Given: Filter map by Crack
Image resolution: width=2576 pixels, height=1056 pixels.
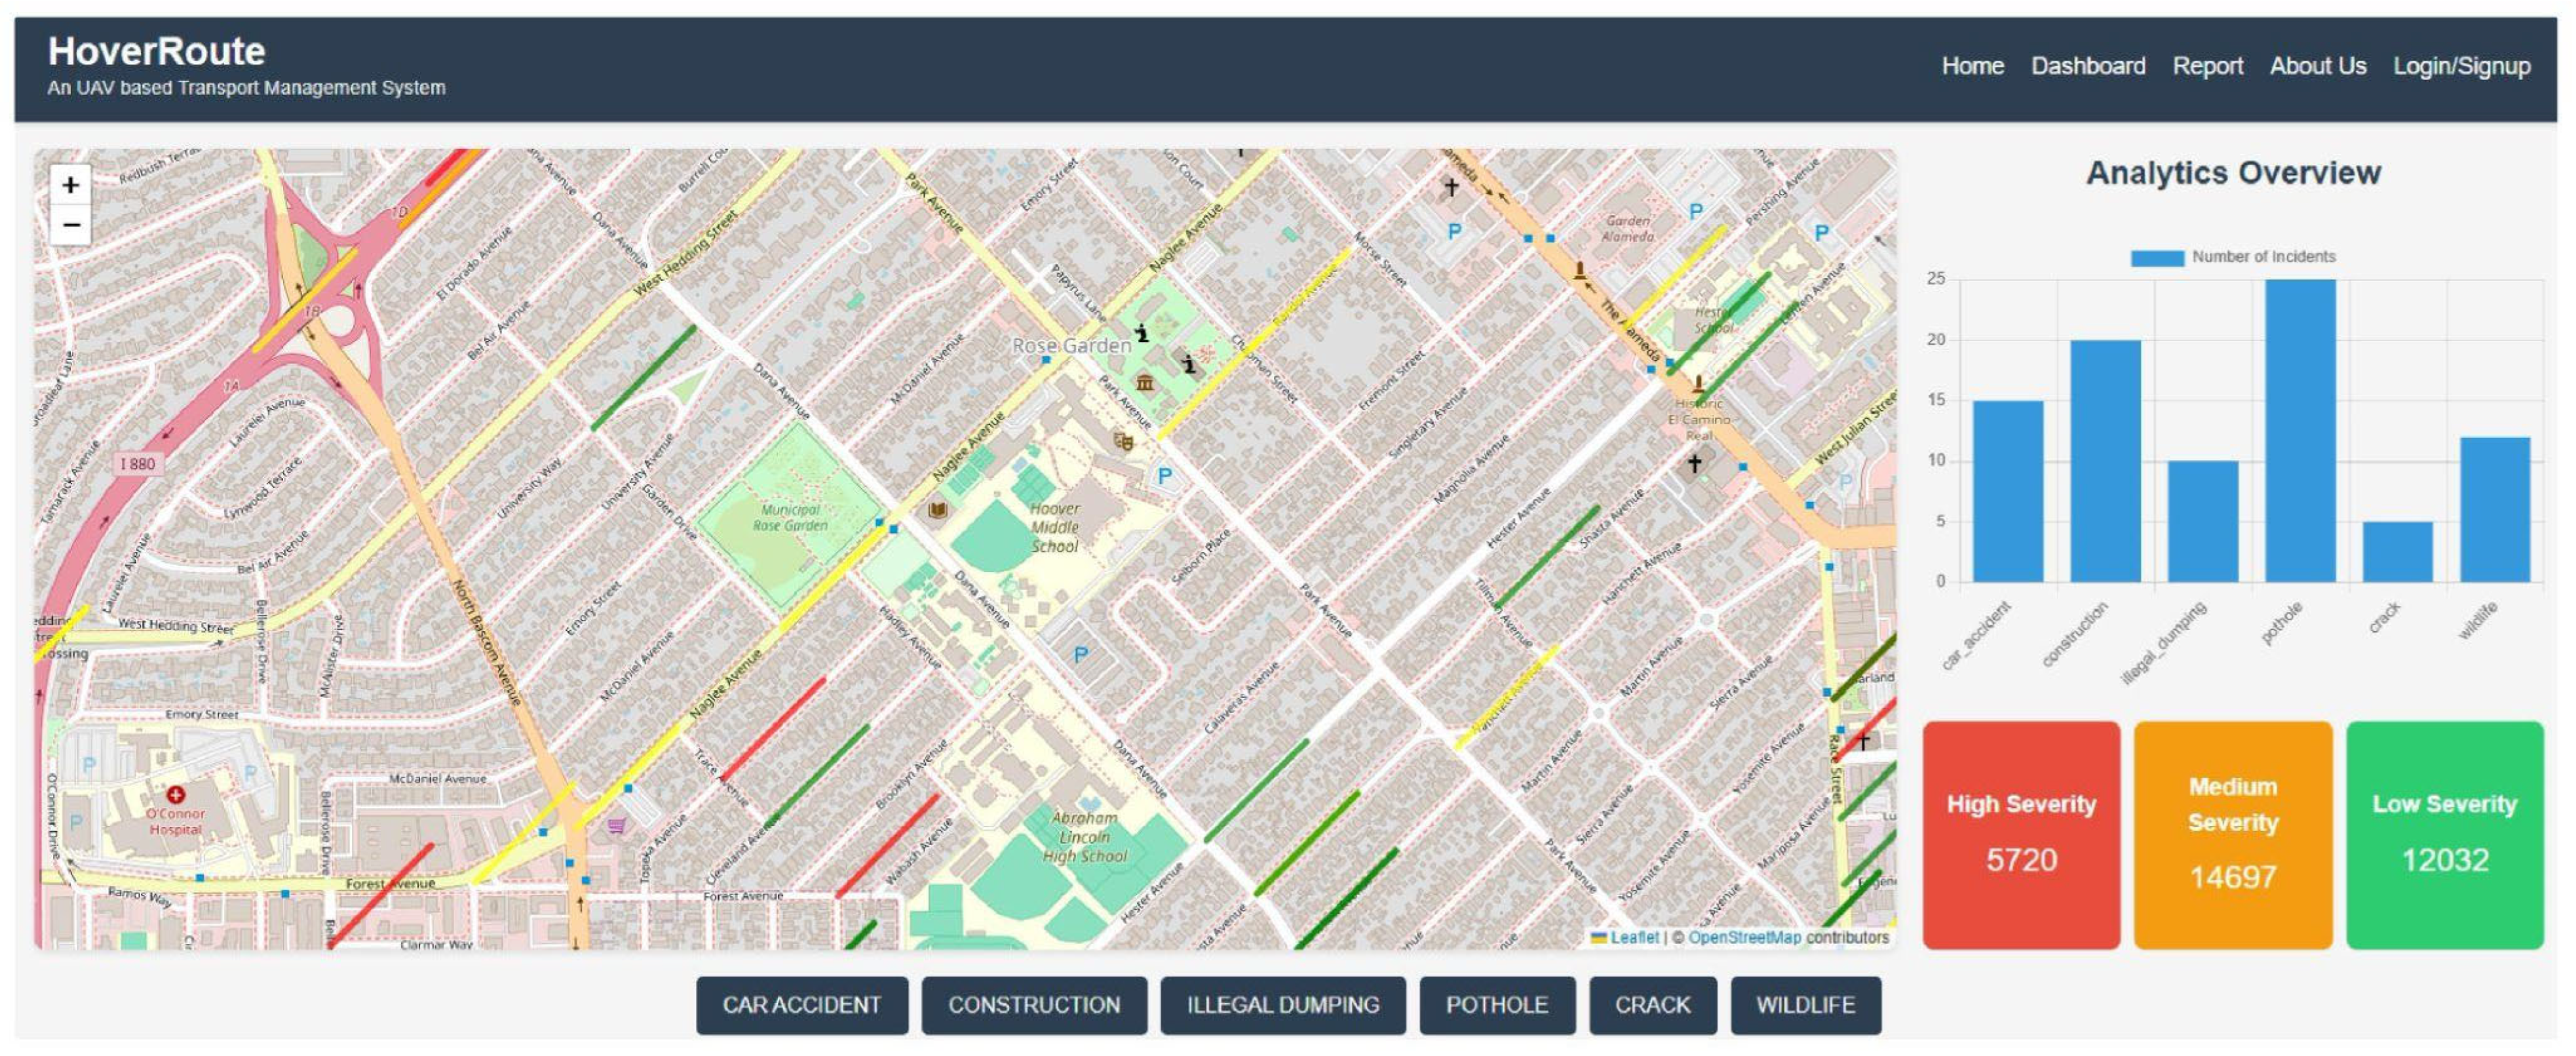Looking at the screenshot, I should pos(1652,1005).
